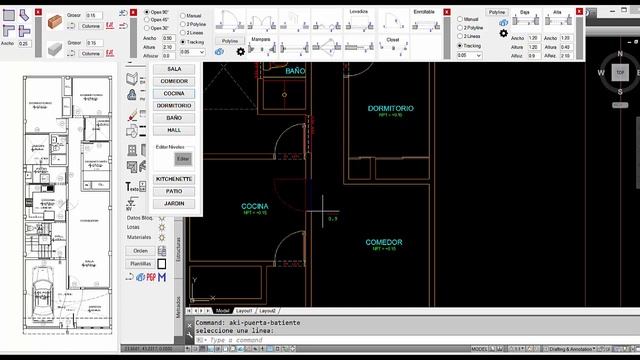Pick the double swing door type icon
640x360 pixels.
[x=262, y=21]
